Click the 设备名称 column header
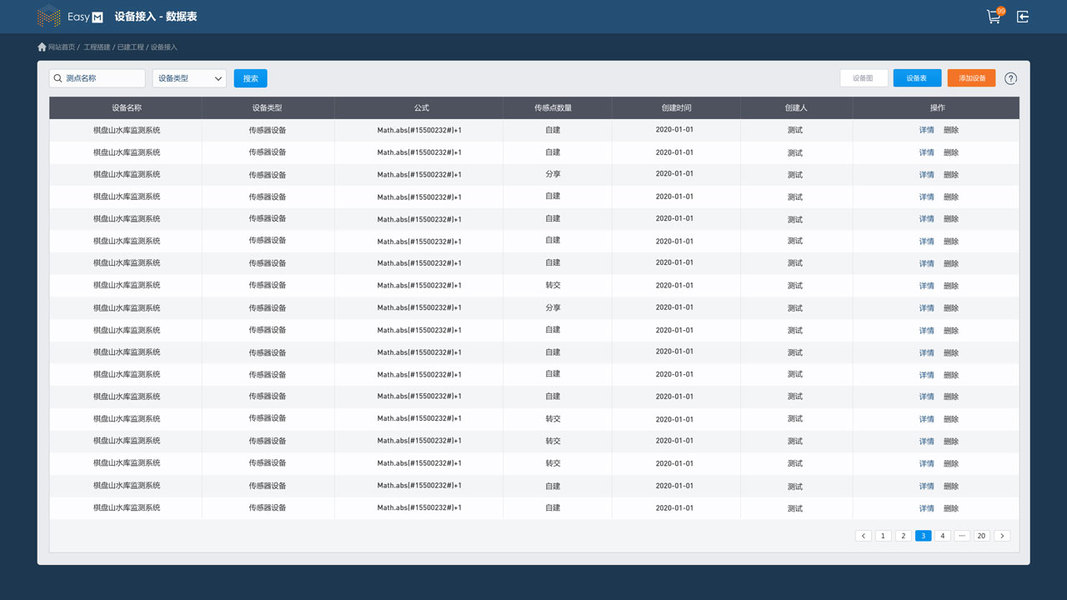 click(x=127, y=107)
